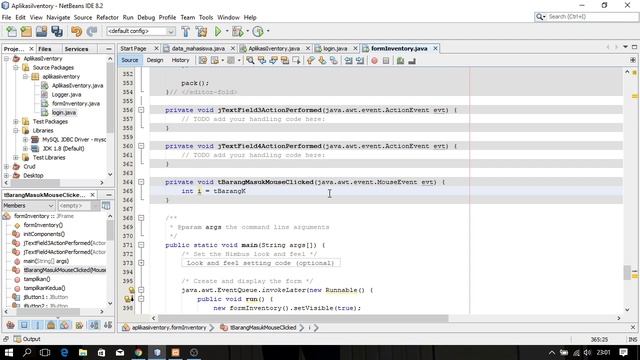Viewport: 640px width, 360px height.
Task: Click the editor horizontal scrollbar thumb
Action: click(303, 318)
